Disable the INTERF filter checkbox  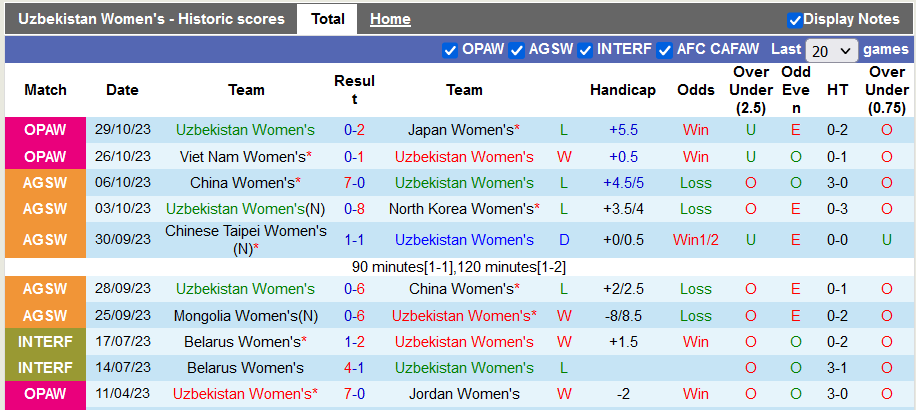coord(585,49)
